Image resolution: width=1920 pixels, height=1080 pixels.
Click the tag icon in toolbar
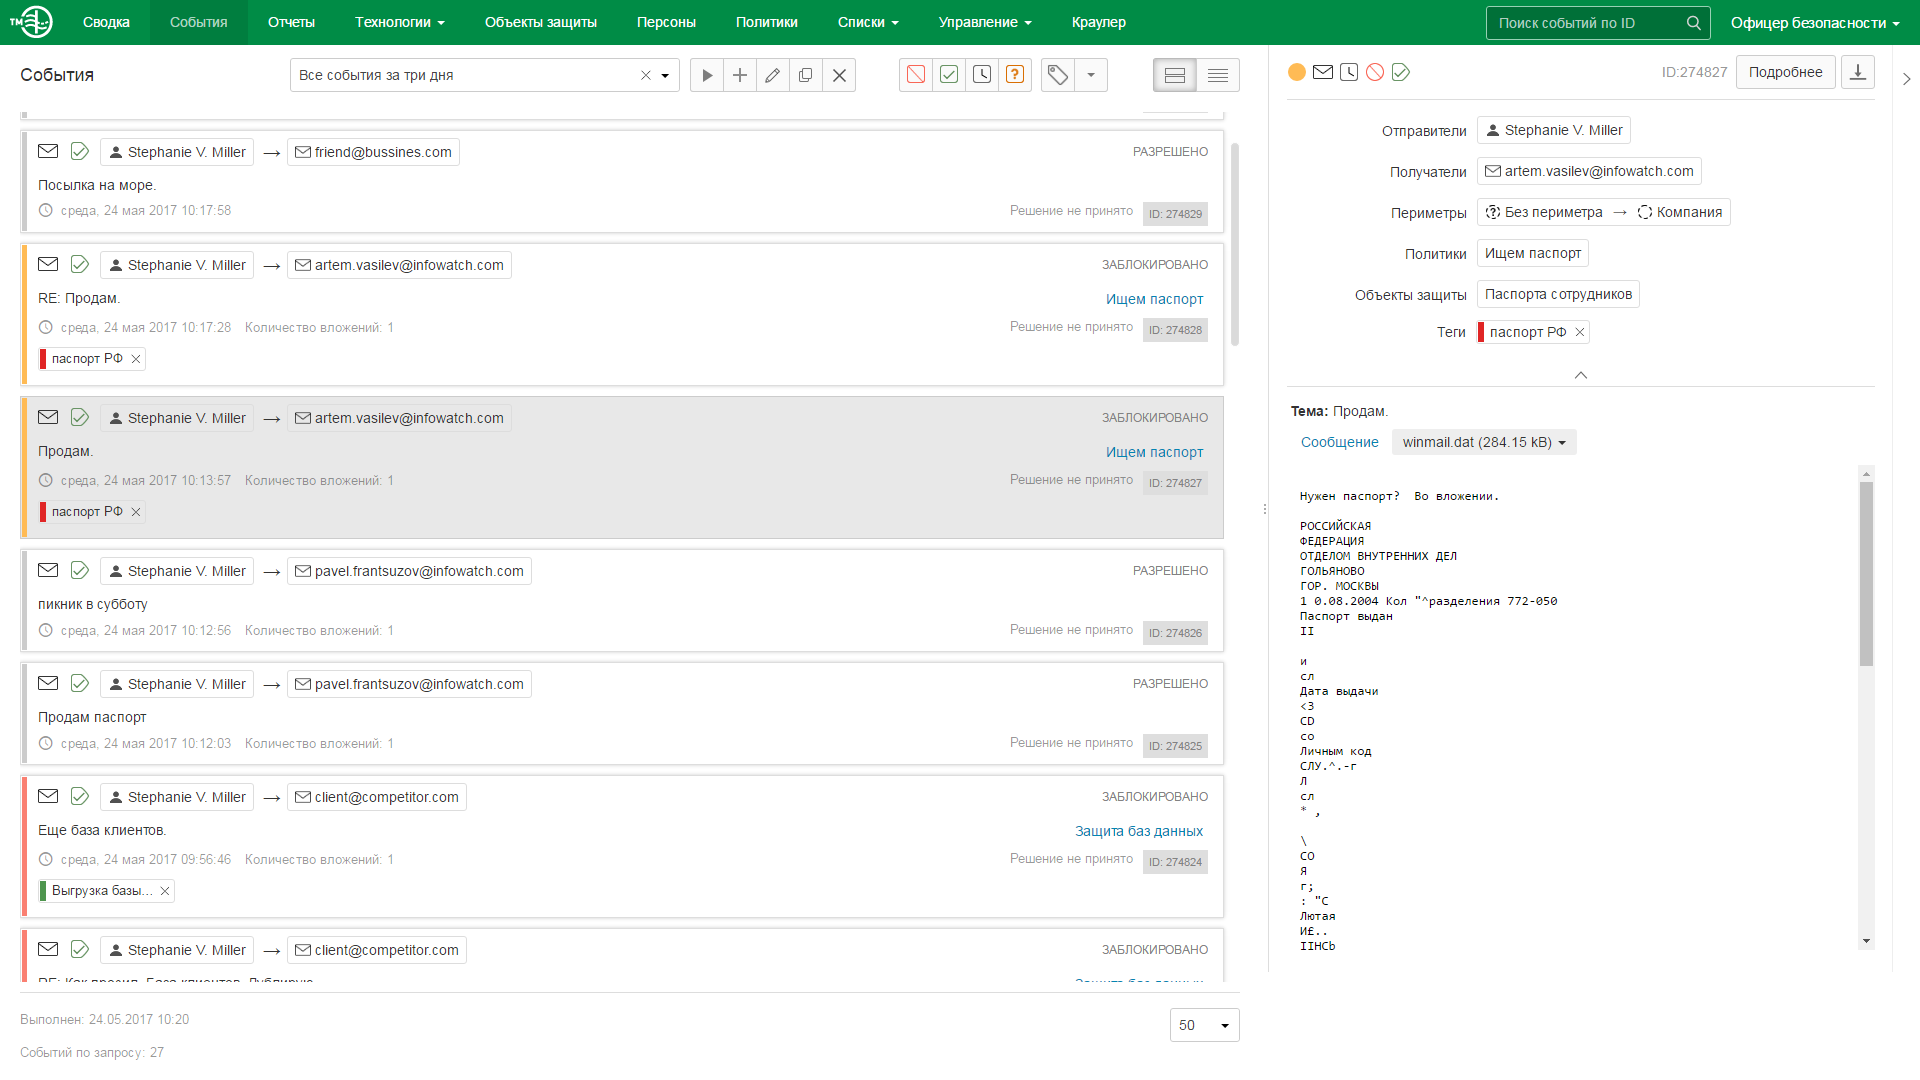click(x=1058, y=75)
